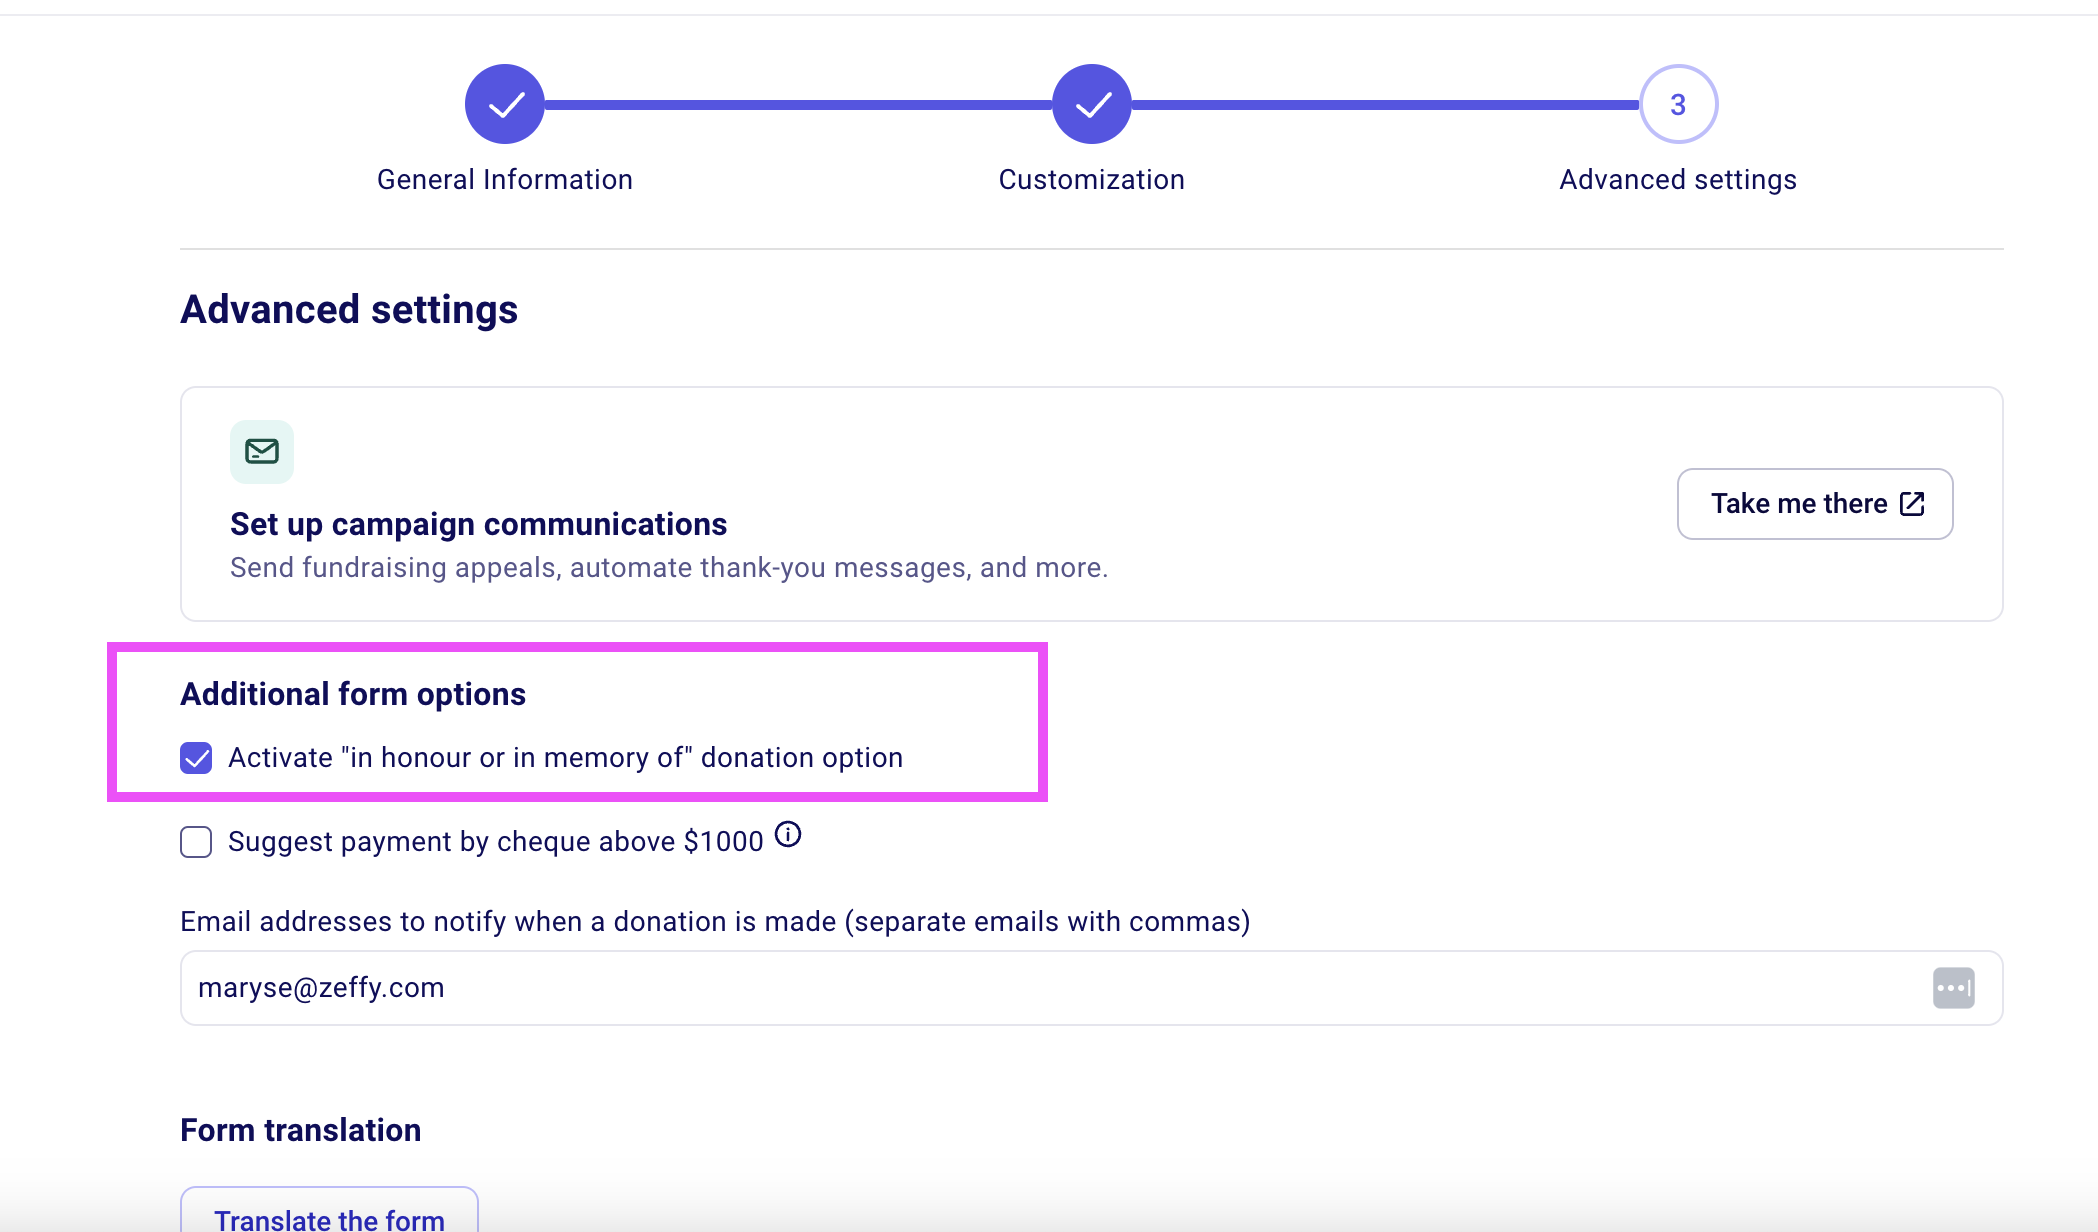Go to General Information step label

(x=505, y=180)
